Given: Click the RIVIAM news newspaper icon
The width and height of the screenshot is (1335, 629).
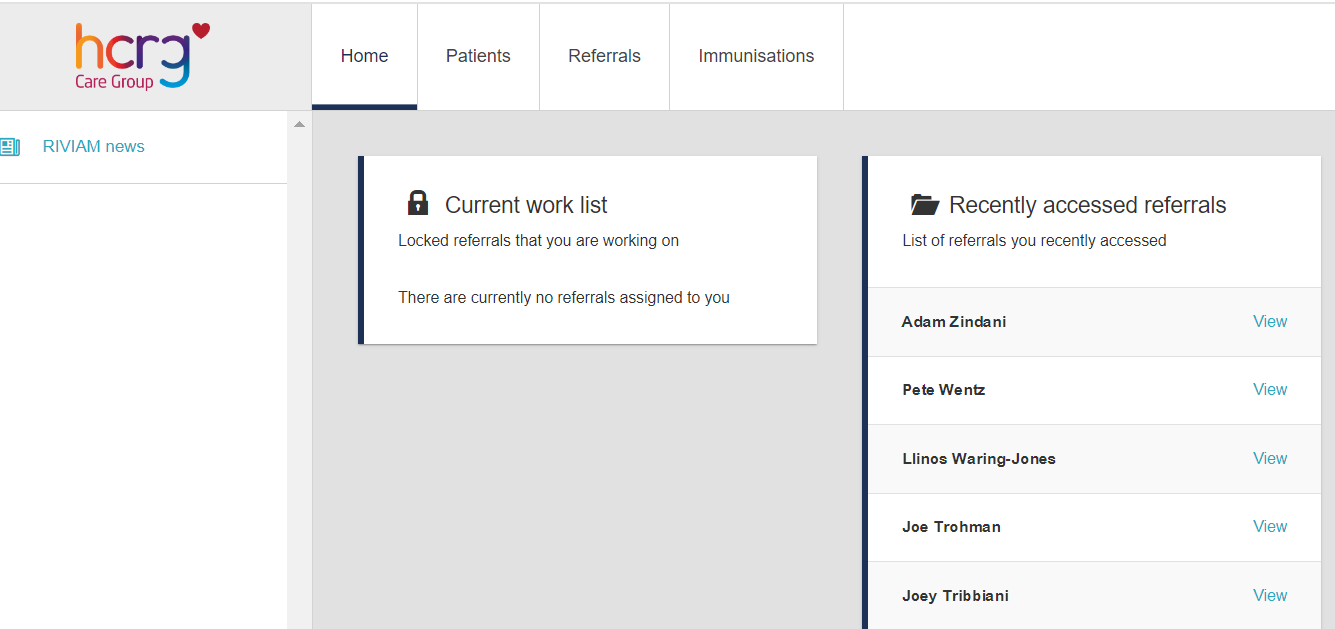Looking at the screenshot, I should (x=10, y=147).
